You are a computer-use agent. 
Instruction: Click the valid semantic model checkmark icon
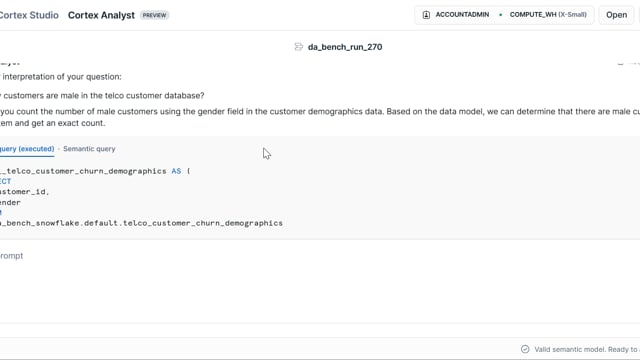tap(525, 349)
